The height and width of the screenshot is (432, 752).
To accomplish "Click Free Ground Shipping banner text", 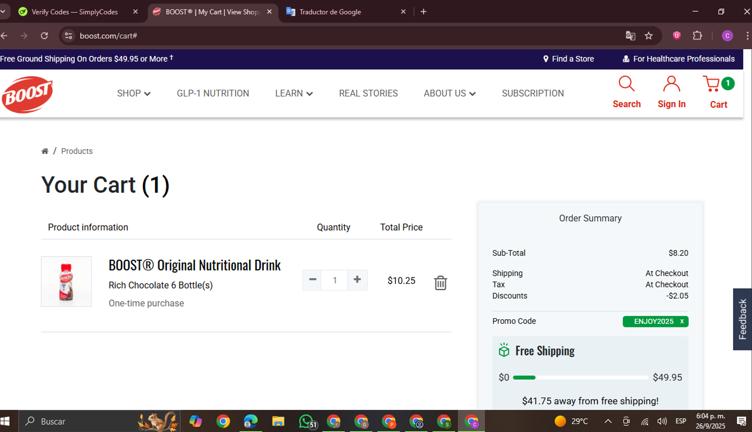I will [x=86, y=58].
